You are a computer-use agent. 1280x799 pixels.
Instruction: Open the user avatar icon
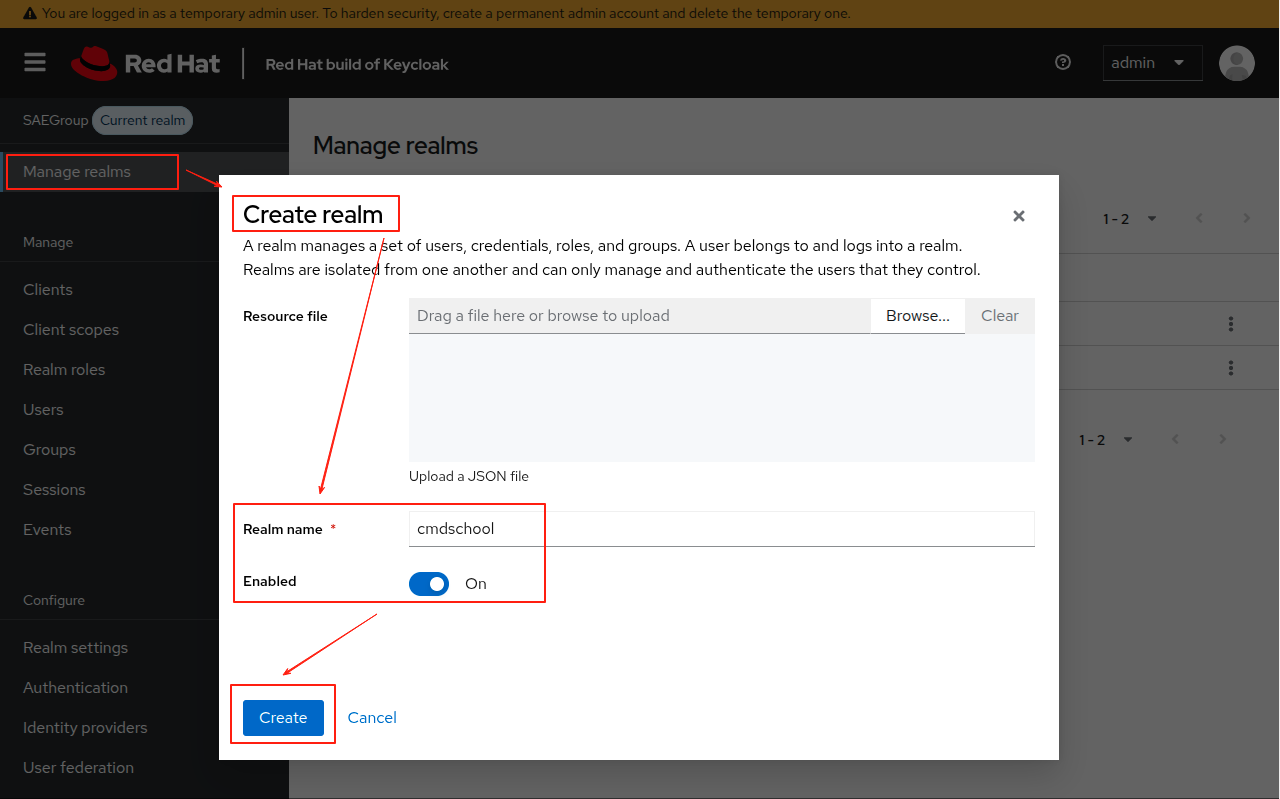(x=1237, y=63)
